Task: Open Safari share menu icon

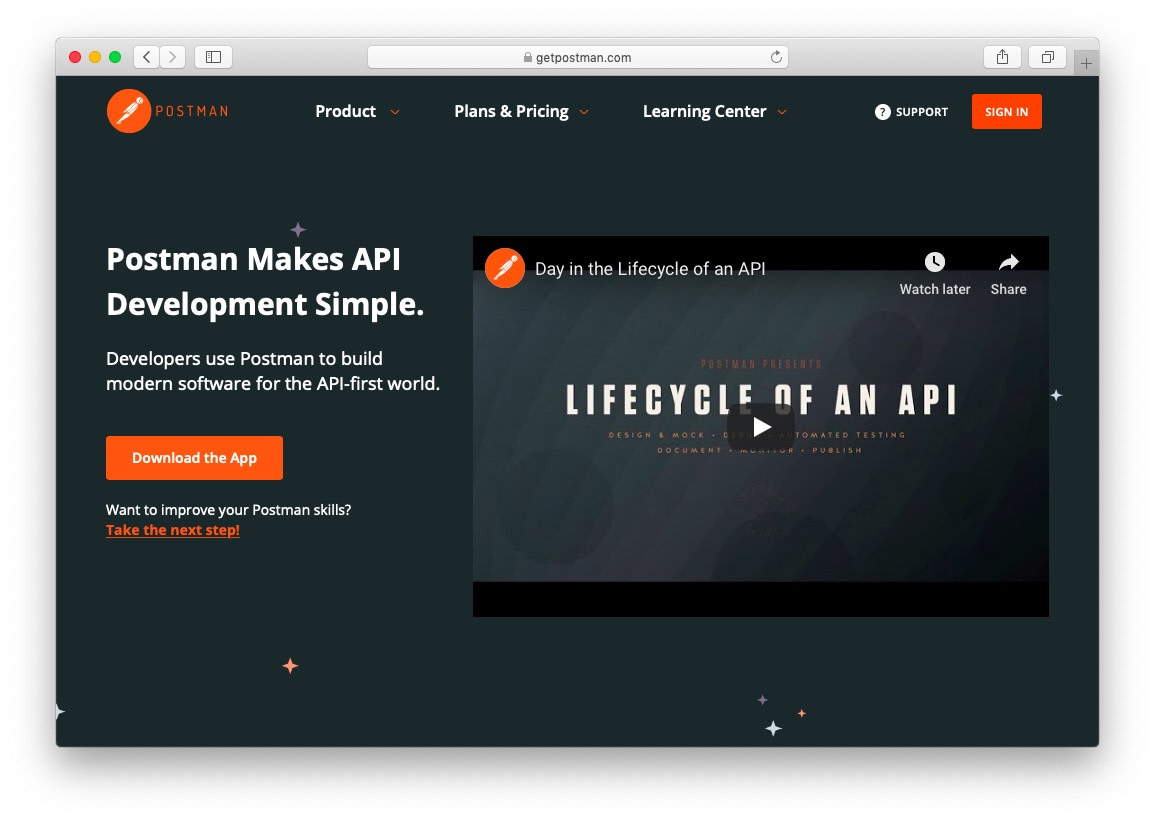Action: pyautogui.click(x=1003, y=57)
